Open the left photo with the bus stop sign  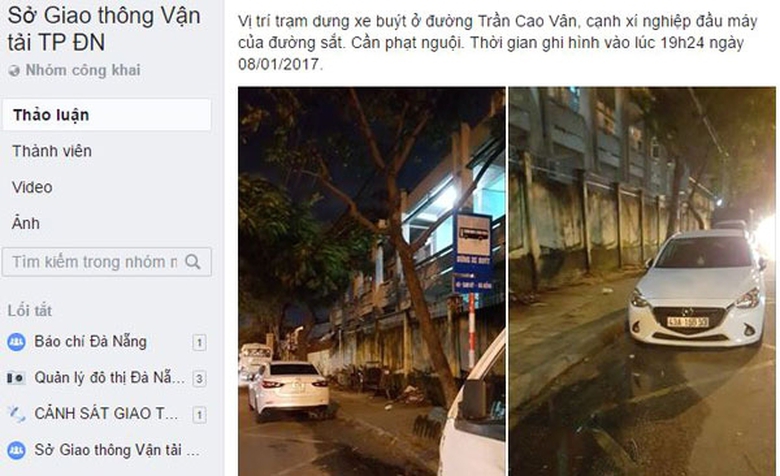[x=372, y=282]
